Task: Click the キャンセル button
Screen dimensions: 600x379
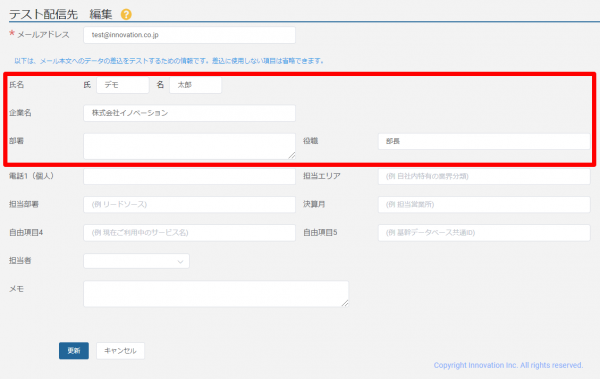Action: pyautogui.click(x=121, y=351)
